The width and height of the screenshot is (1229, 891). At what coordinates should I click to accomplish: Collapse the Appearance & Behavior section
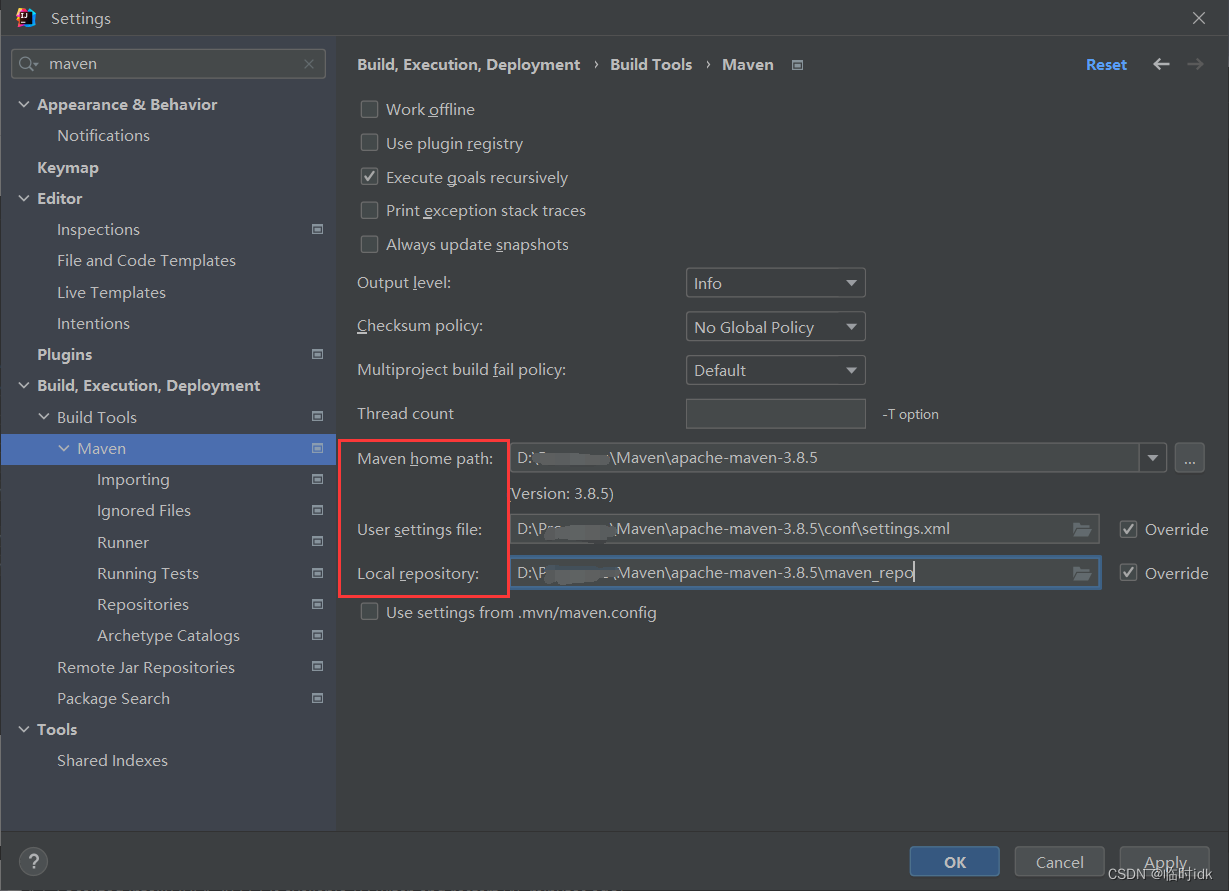tap(25, 105)
